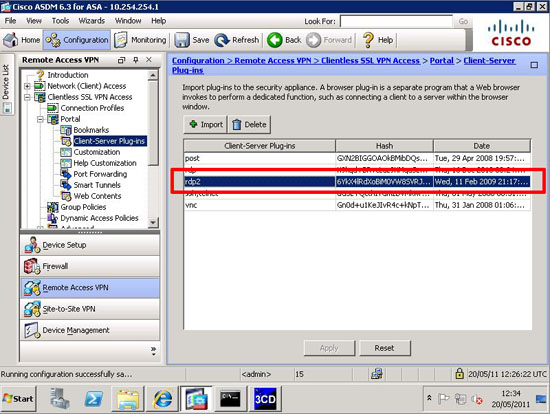Click the Reset button

(x=385, y=348)
